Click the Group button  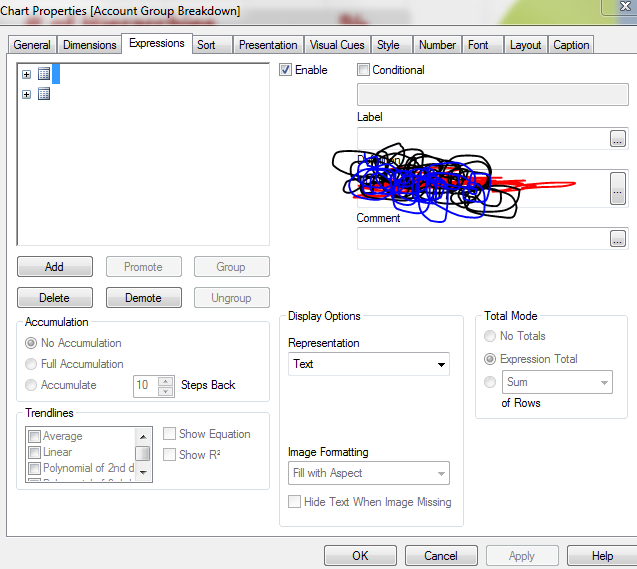point(232,267)
